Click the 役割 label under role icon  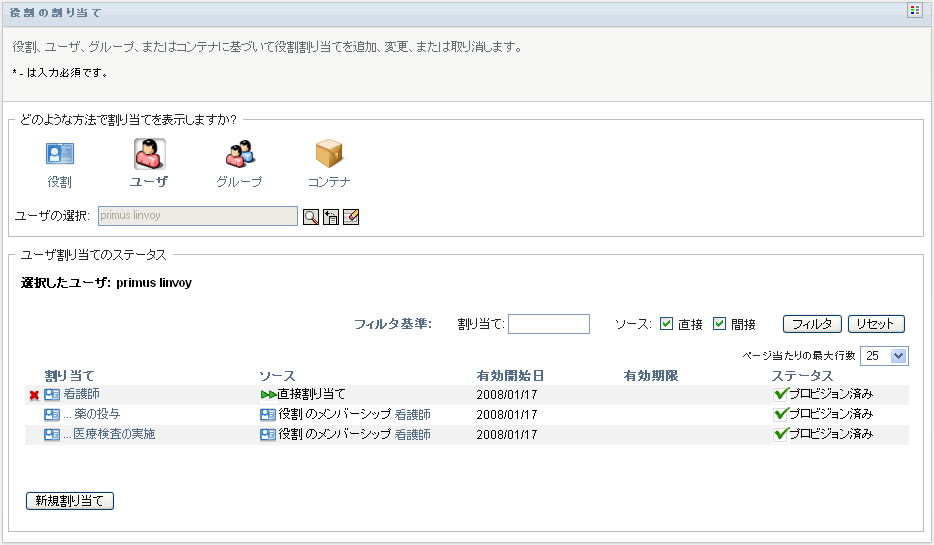(x=60, y=182)
